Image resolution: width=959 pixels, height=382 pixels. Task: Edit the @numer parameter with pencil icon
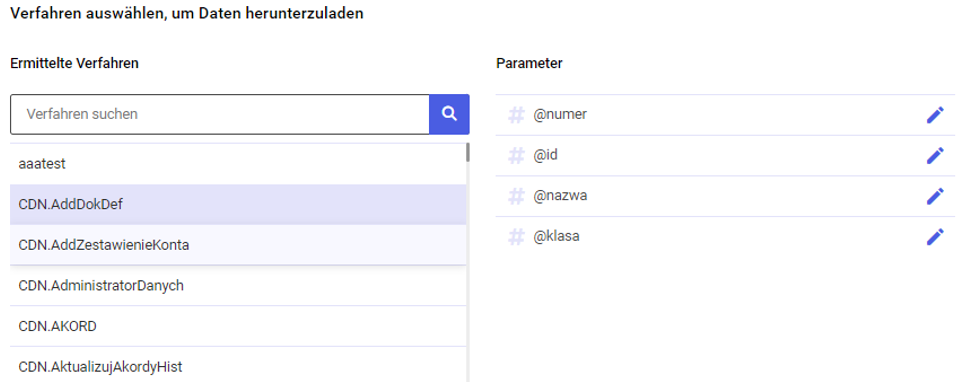pos(935,115)
